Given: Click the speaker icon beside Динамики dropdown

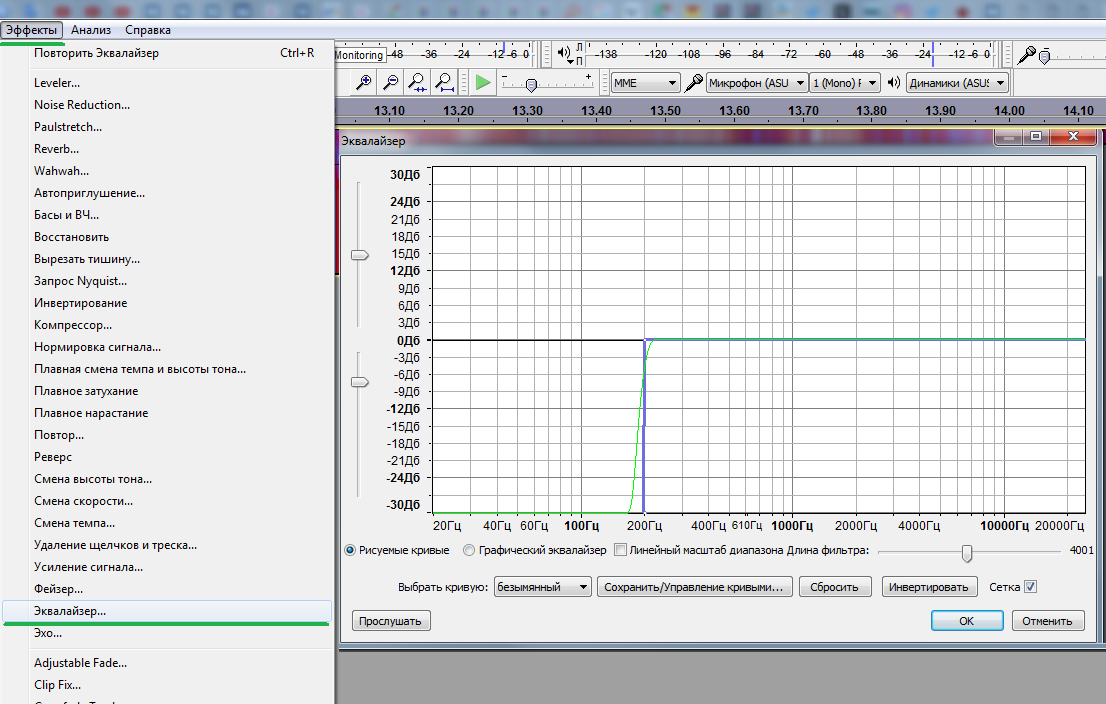Looking at the screenshot, I should coord(894,83).
